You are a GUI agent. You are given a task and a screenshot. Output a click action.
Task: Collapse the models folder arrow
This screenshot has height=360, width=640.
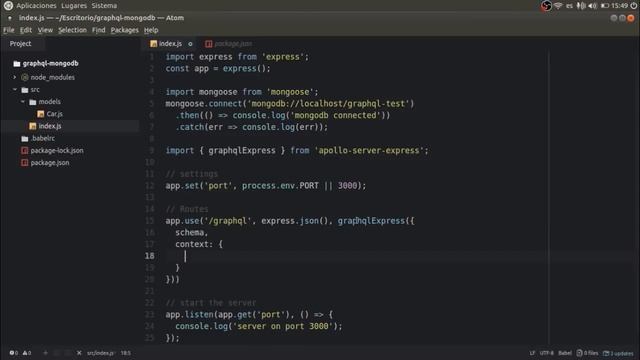[23, 102]
